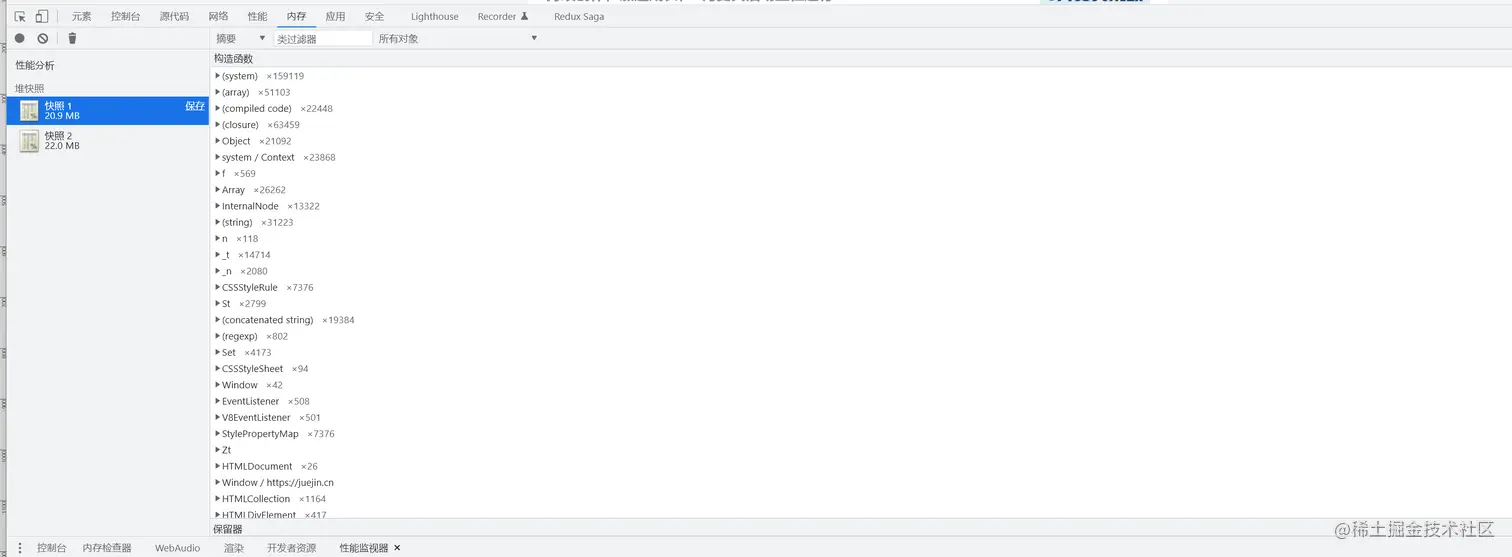1512x557 pixels.
Task: Expand the Set ×4173 row
Action: click(x=218, y=352)
